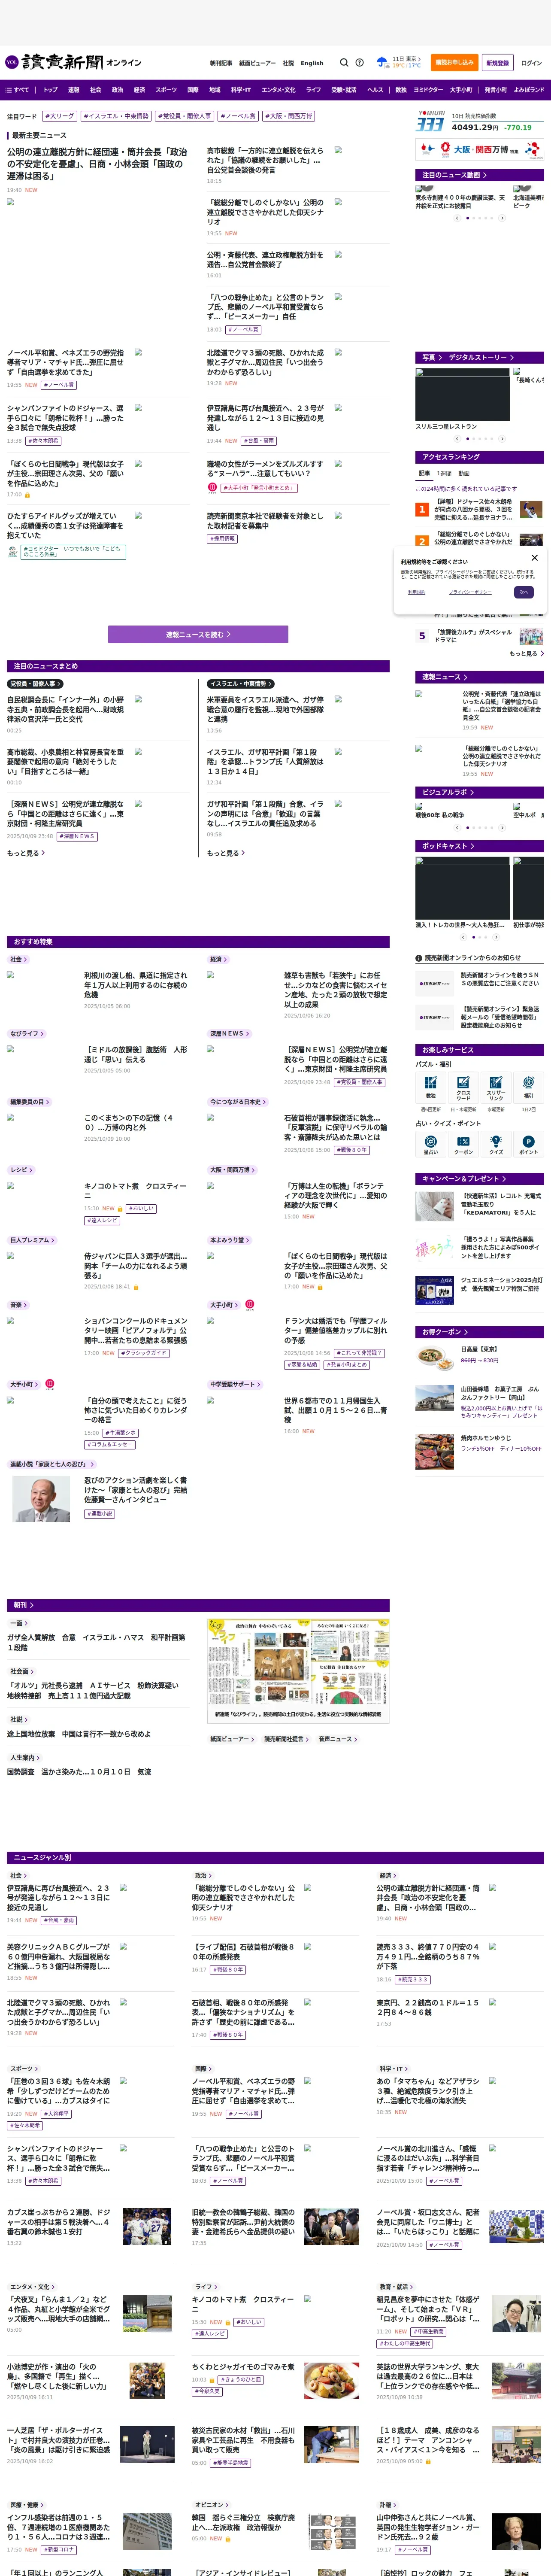The width and height of the screenshot is (551, 2576).
Task: Open the スリル三つ星レストラン dark thumbnail
Action: coord(462,395)
